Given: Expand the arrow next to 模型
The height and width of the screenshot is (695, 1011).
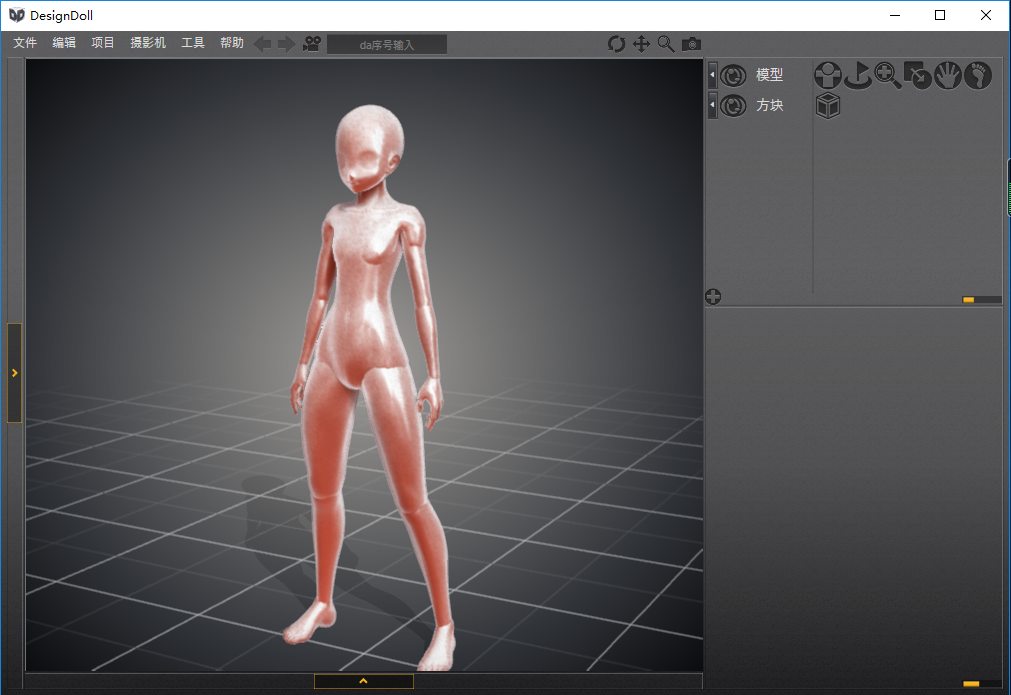Looking at the screenshot, I should (x=712, y=75).
